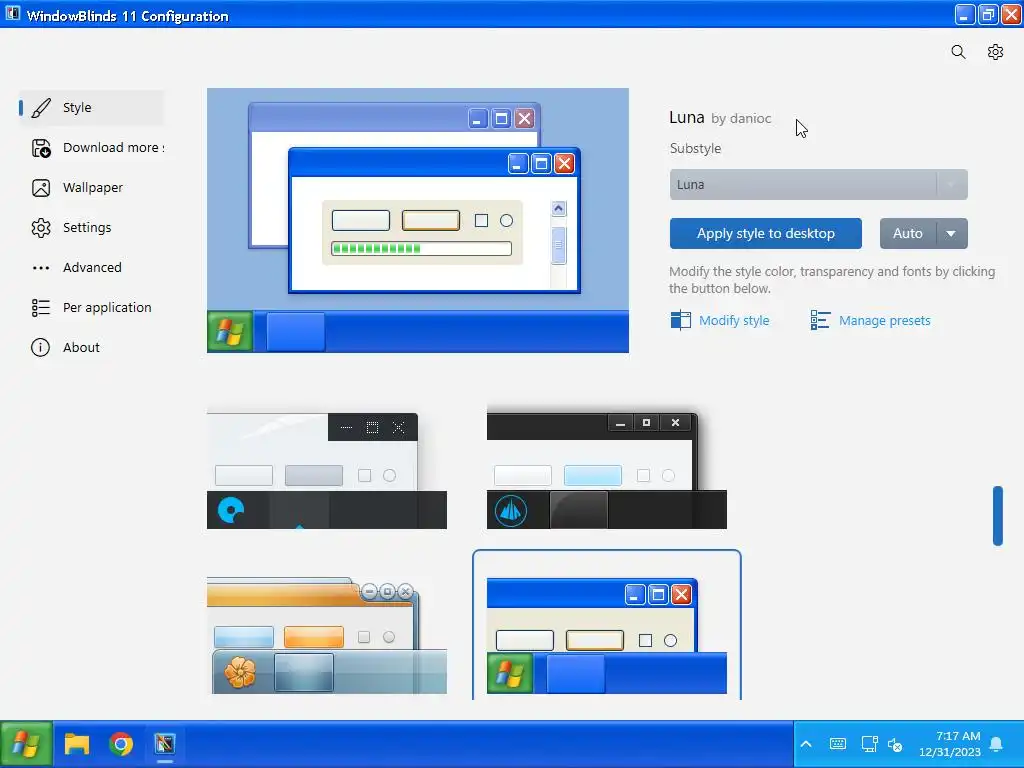This screenshot has height=768, width=1024.
Task: Click Apply style to desktop
Action: pos(765,234)
